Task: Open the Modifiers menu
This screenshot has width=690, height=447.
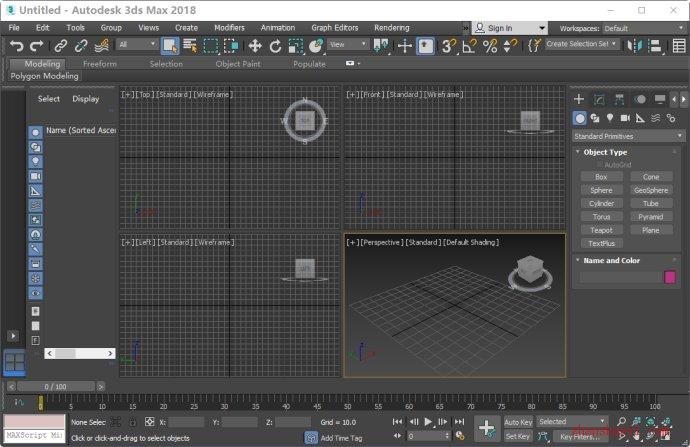Action: [229, 28]
